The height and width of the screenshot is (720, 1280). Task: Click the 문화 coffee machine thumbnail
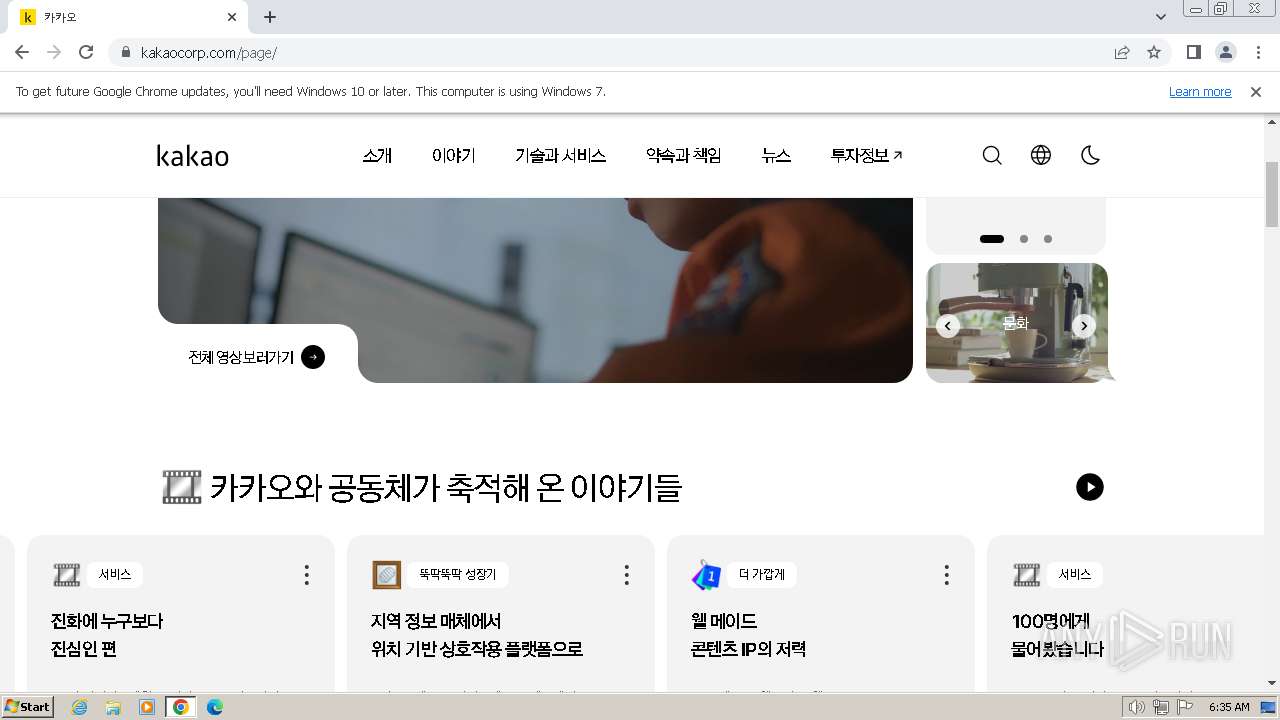click(1017, 323)
